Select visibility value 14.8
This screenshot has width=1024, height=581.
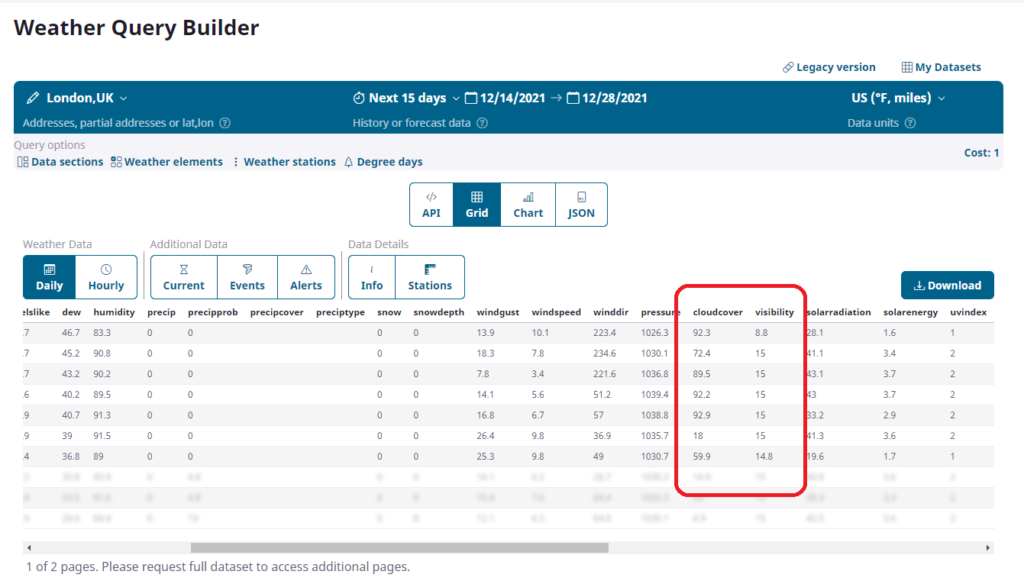coord(764,456)
